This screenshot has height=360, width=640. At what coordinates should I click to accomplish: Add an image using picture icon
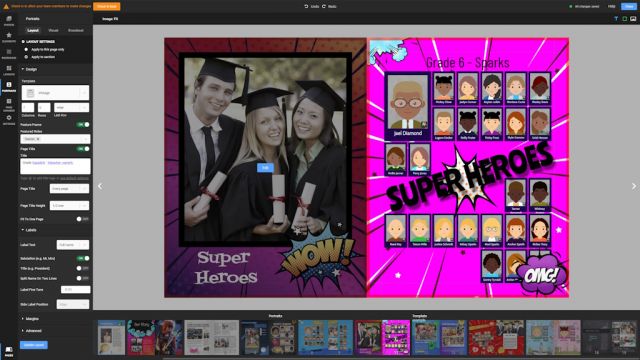click(x=633, y=19)
